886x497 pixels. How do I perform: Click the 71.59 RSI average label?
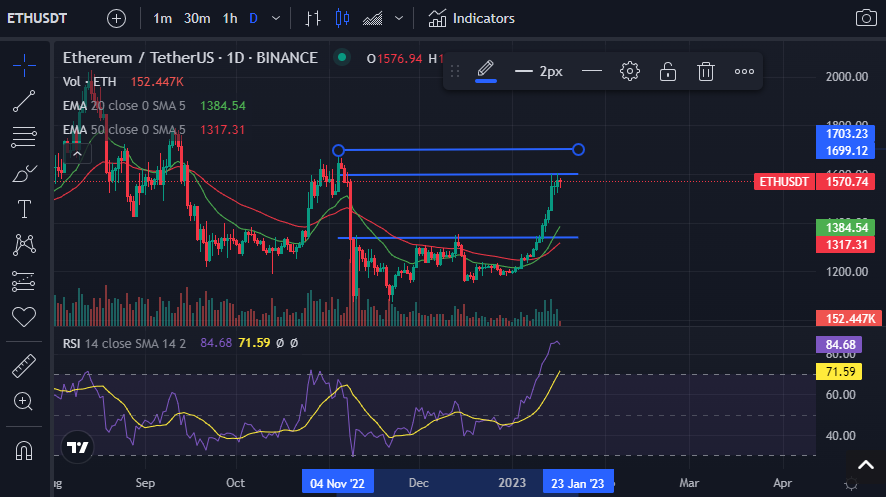click(839, 372)
